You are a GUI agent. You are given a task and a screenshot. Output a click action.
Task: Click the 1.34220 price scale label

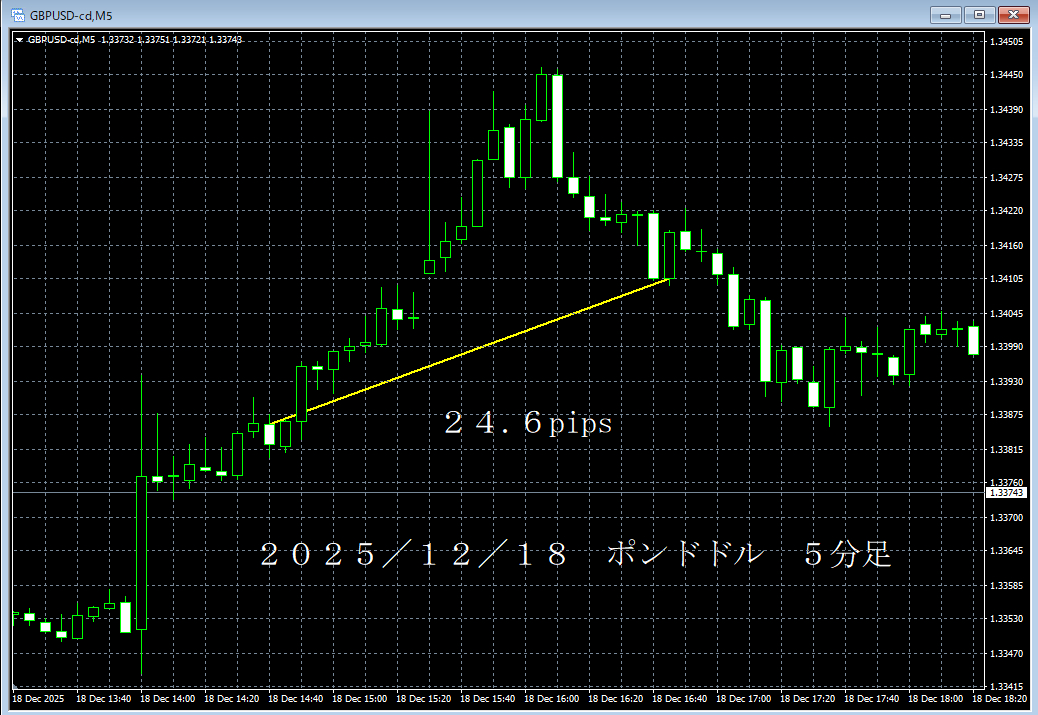(1006, 211)
